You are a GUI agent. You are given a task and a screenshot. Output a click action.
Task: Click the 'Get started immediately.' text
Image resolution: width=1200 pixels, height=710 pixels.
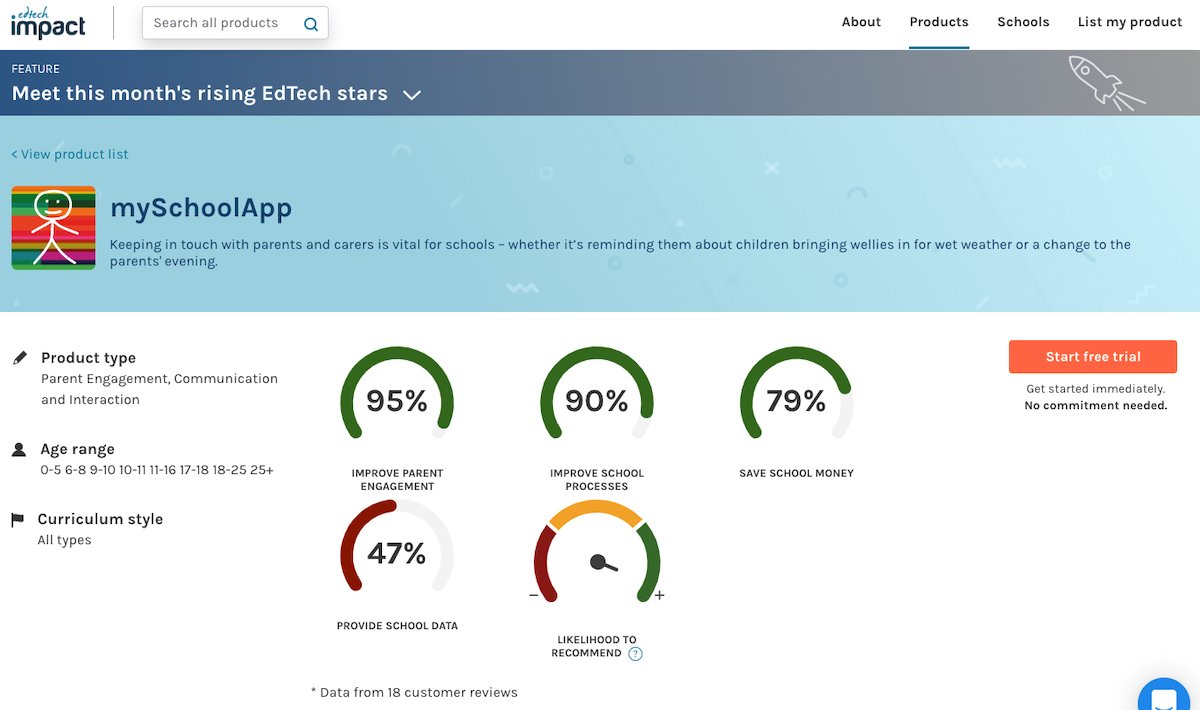coord(1096,389)
